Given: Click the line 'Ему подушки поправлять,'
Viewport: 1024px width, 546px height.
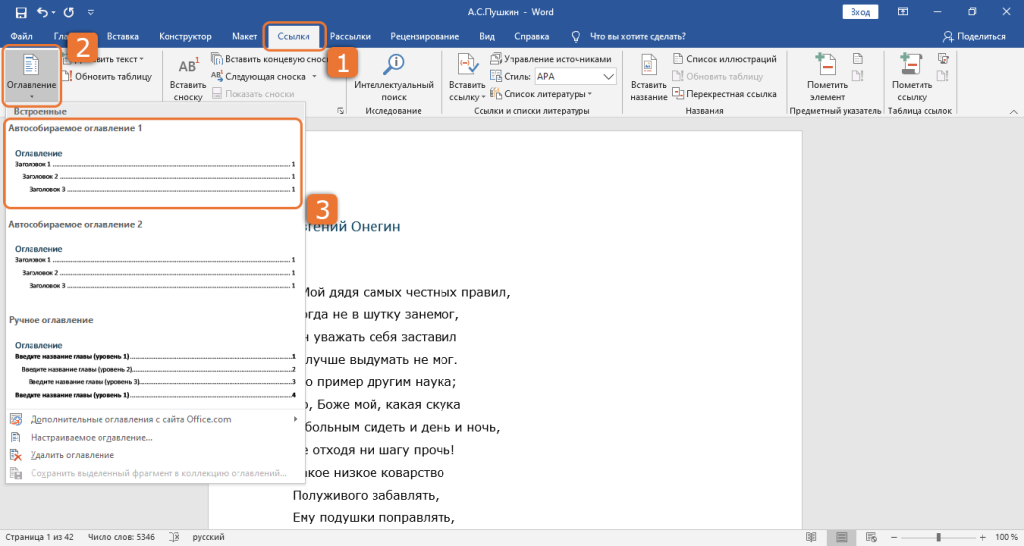Looking at the screenshot, I should point(374,518).
